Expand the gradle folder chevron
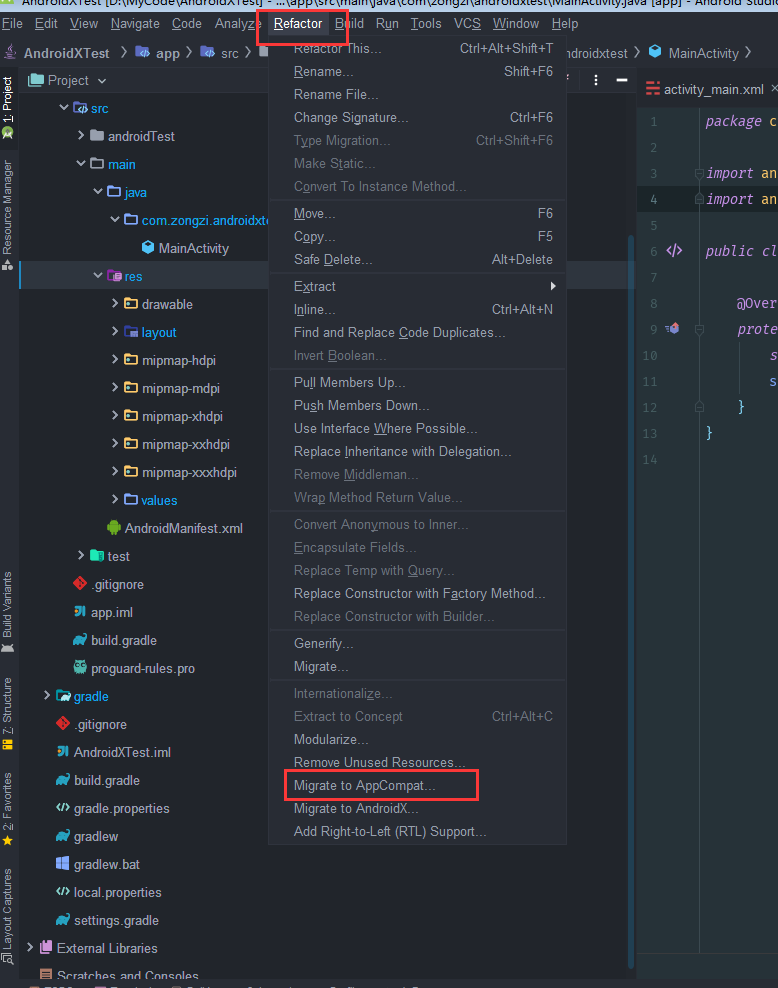The height and width of the screenshot is (988, 778). coord(47,696)
